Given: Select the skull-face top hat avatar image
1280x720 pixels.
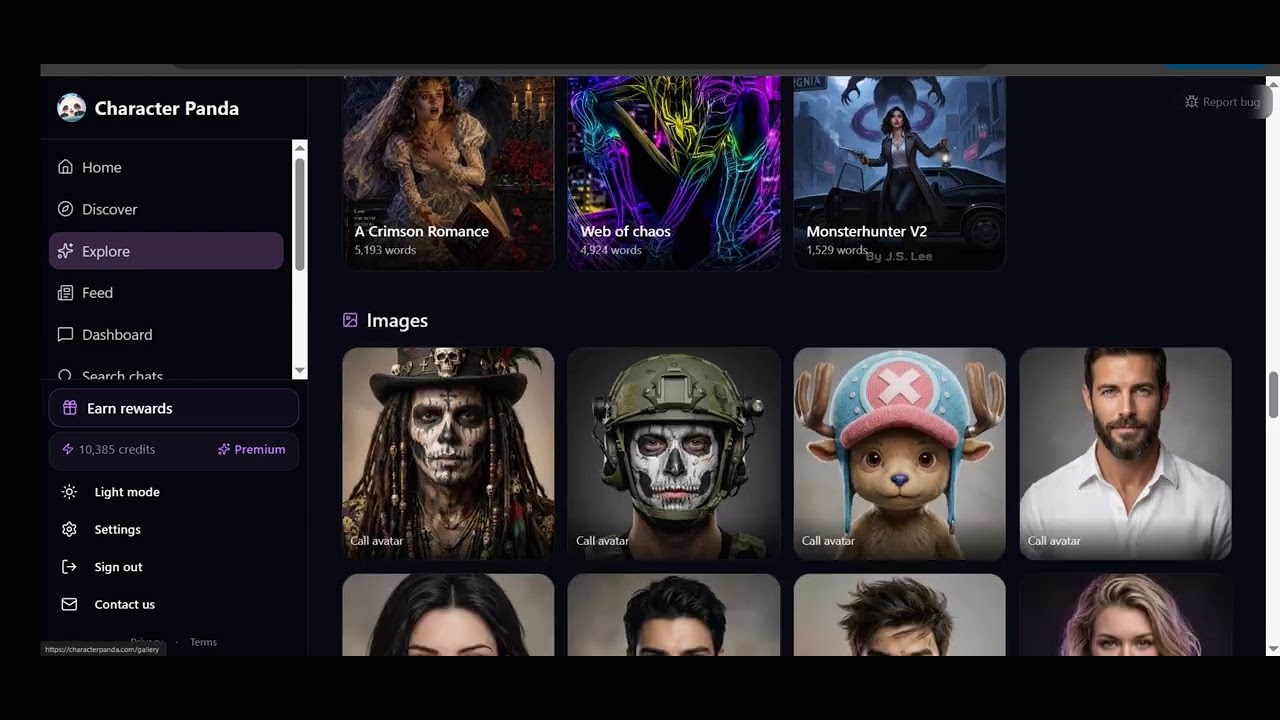Looking at the screenshot, I should point(448,454).
